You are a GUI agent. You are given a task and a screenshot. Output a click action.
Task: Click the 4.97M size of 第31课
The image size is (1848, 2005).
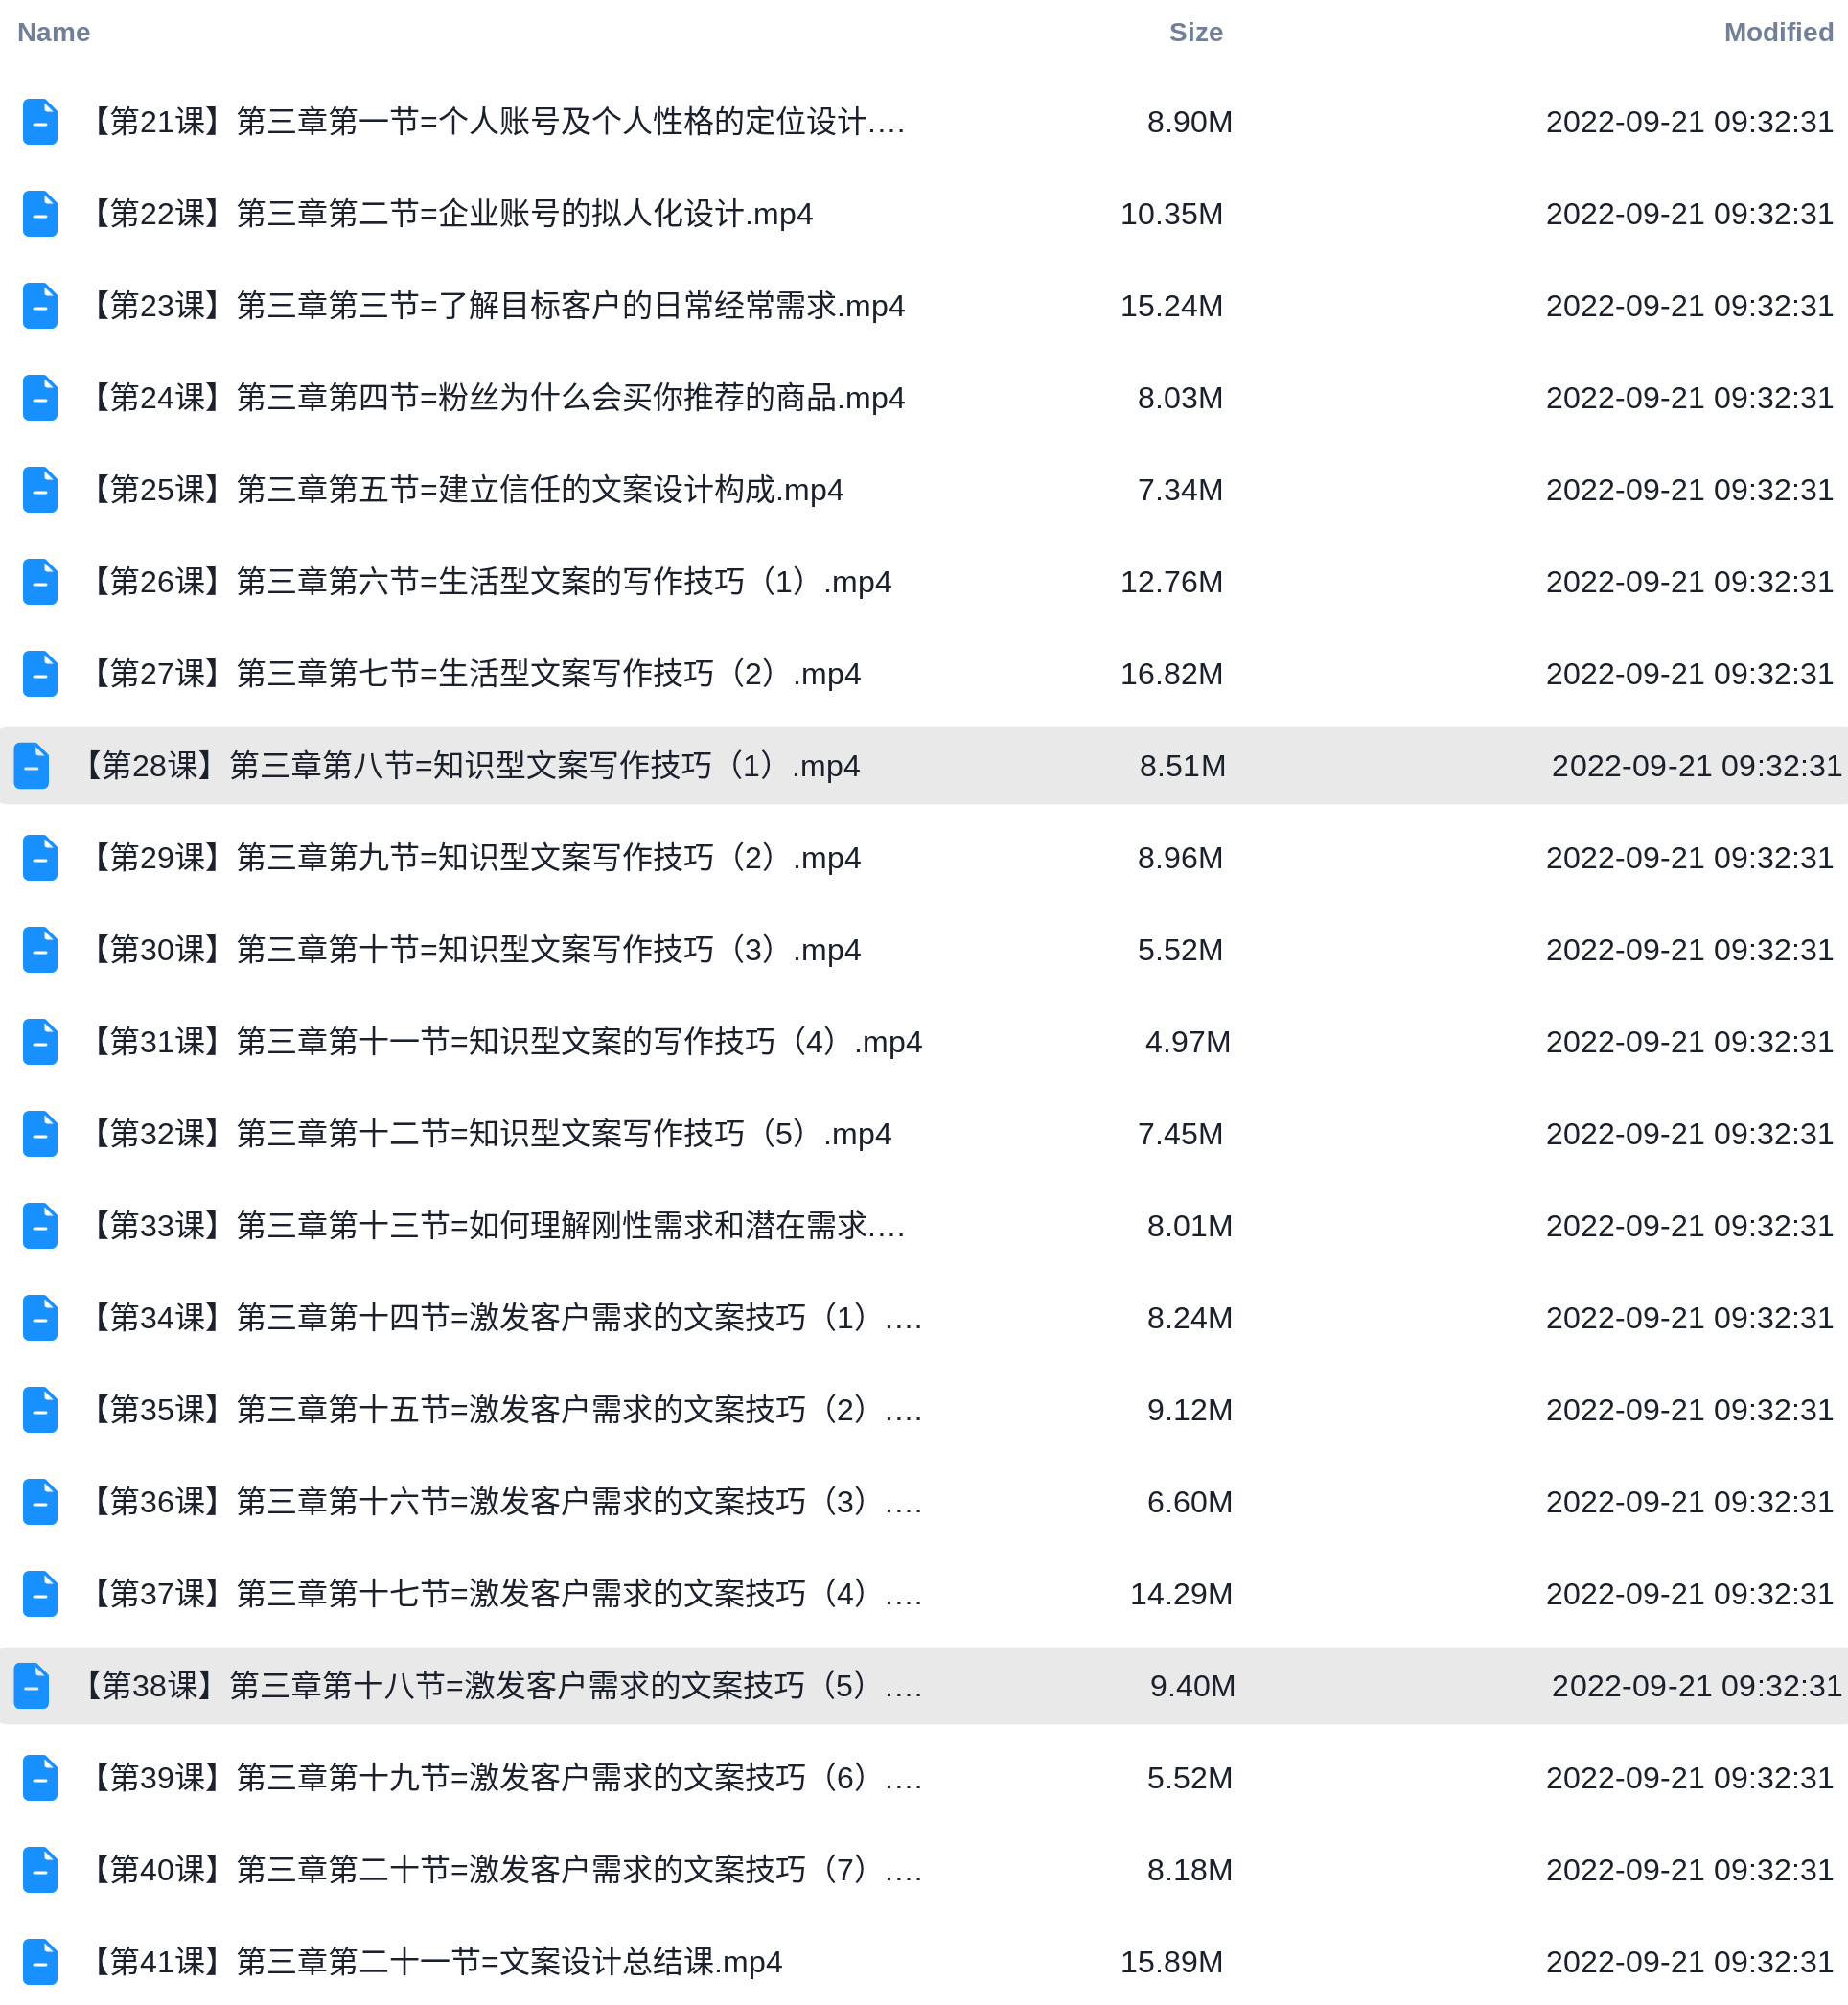1188,1042
